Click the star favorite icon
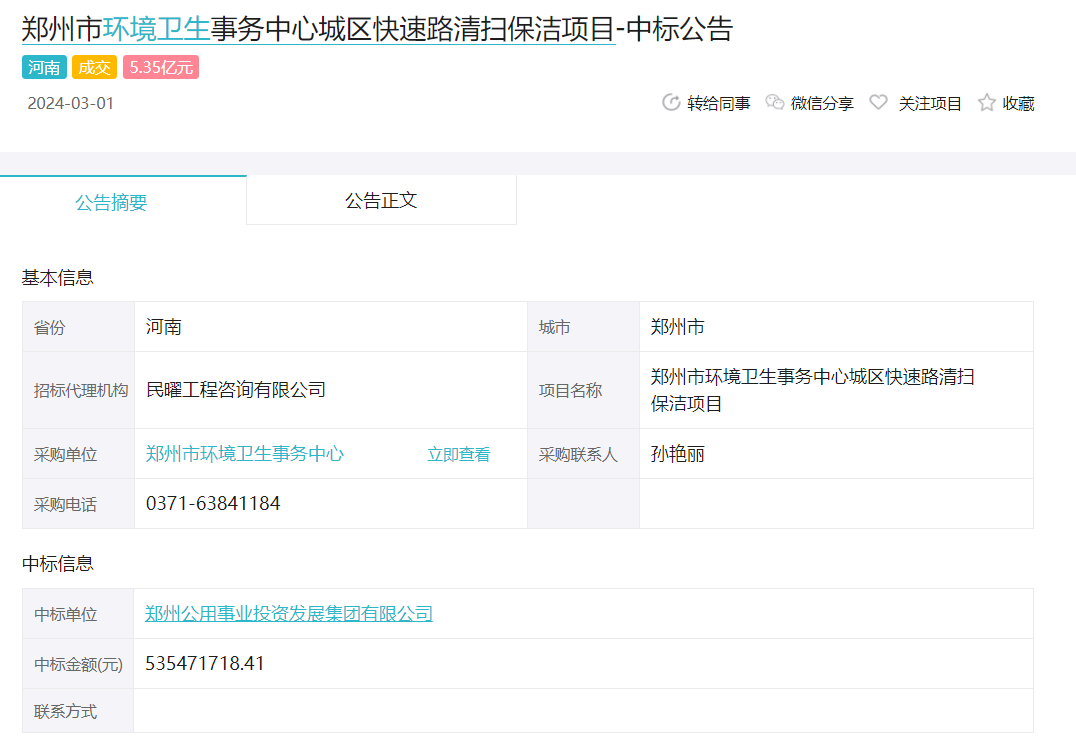 (x=987, y=103)
